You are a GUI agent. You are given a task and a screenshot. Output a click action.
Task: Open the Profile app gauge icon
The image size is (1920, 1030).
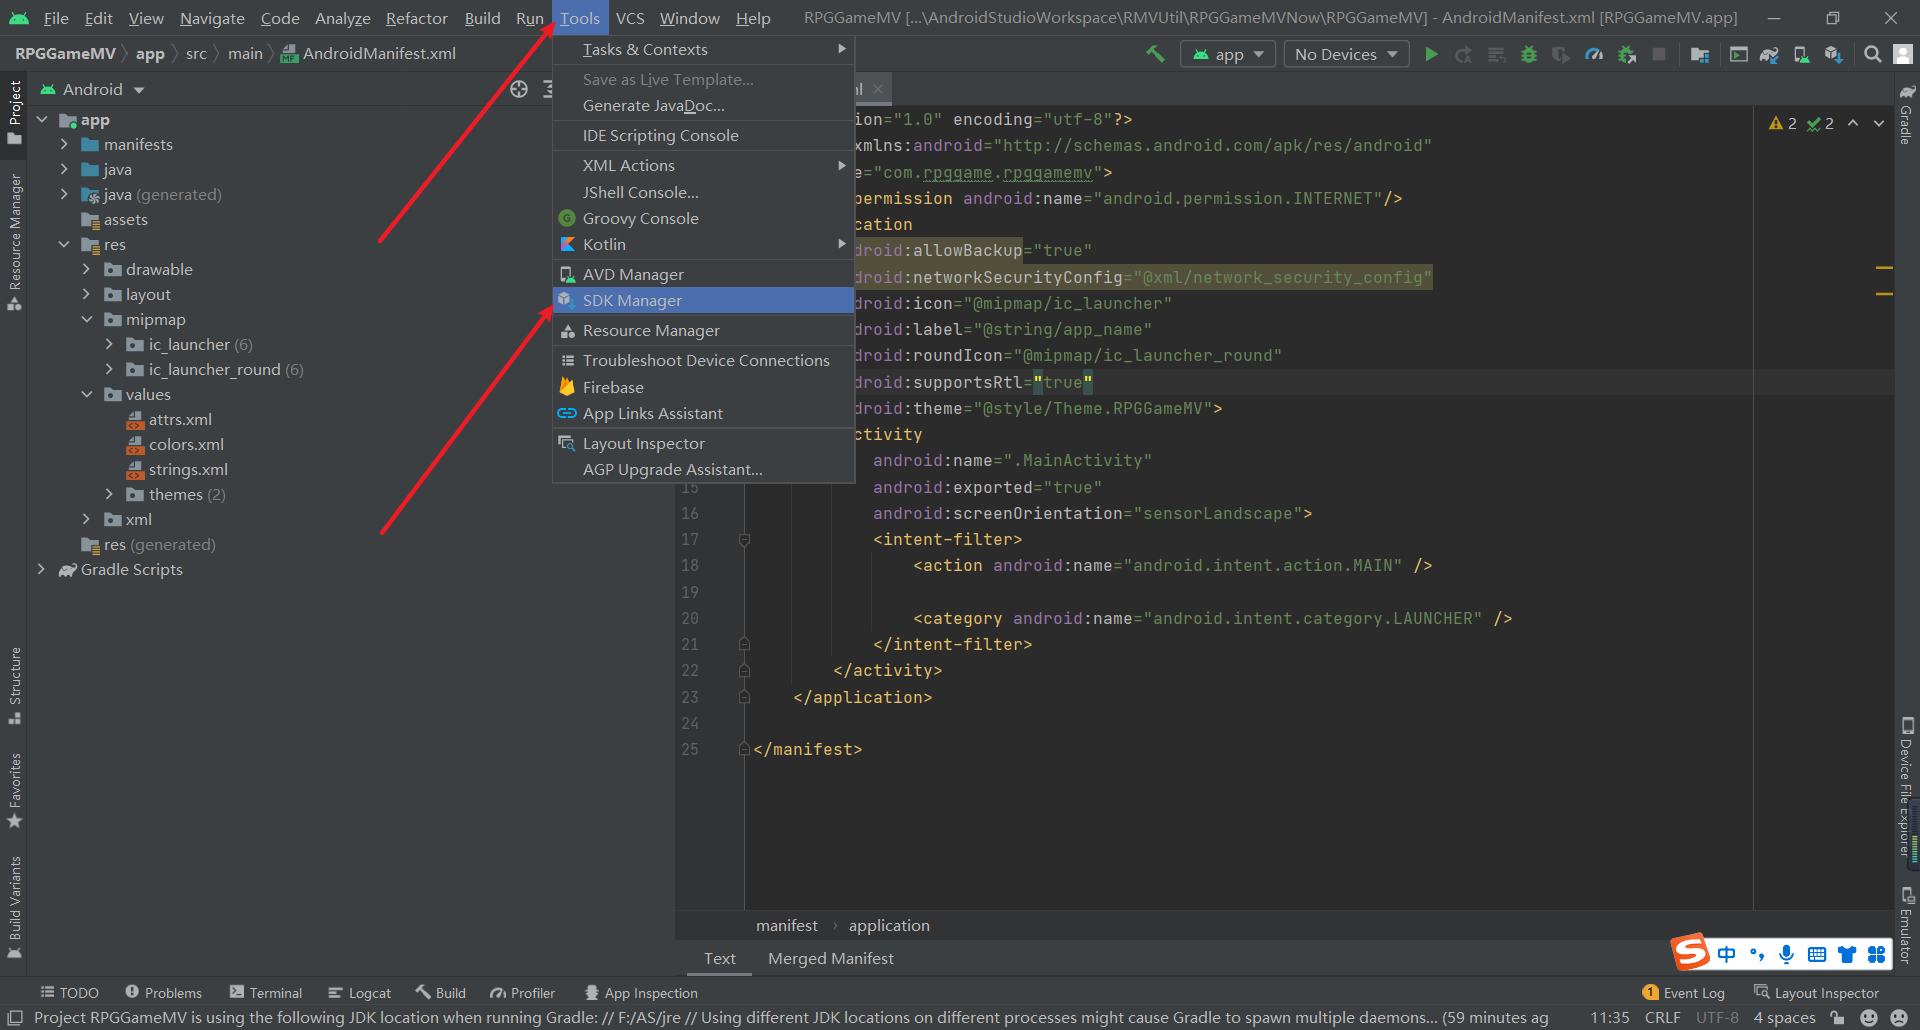point(1594,54)
